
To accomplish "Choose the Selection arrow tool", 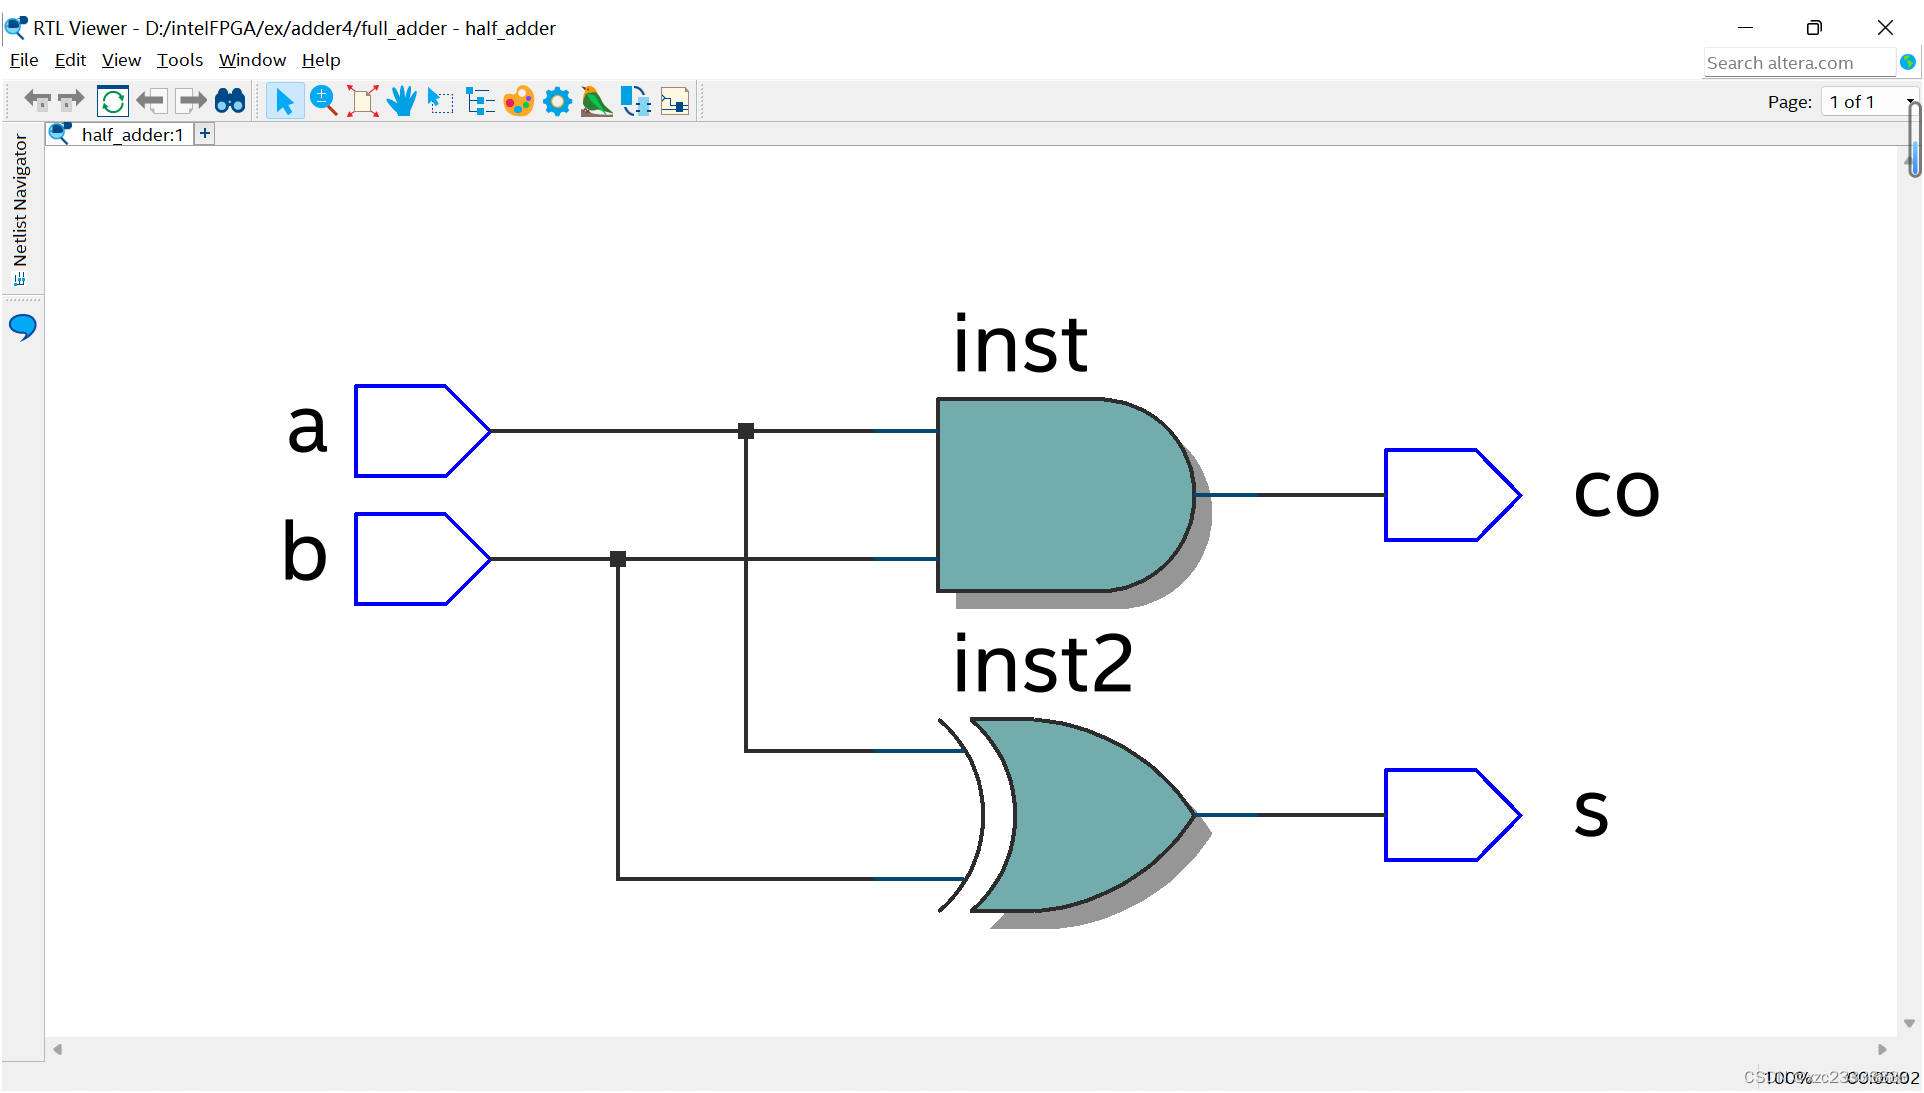I will (x=284, y=101).
